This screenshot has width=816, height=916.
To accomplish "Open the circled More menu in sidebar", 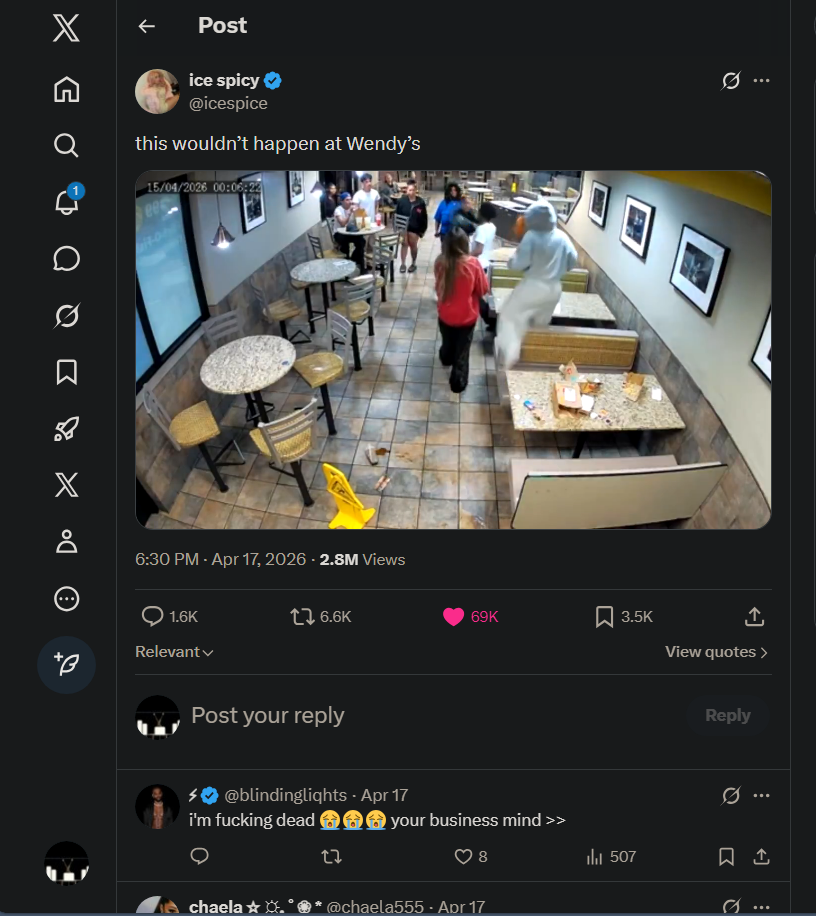I will click(66, 599).
